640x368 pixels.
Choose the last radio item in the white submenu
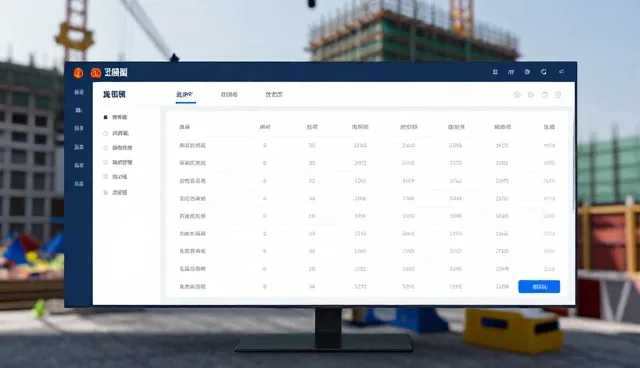tap(116, 192)
